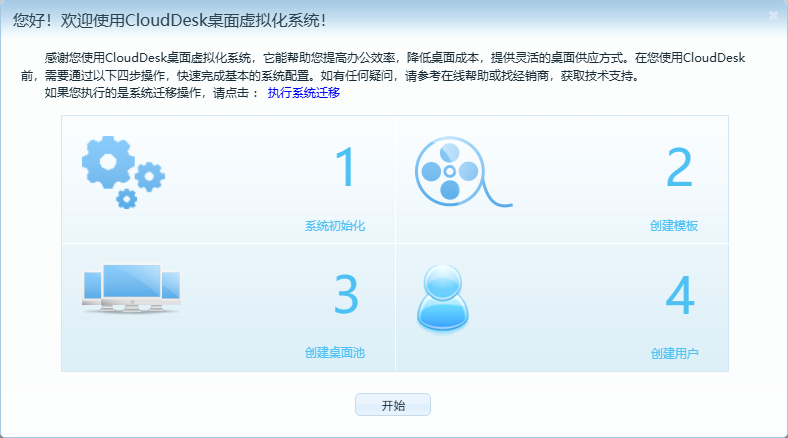
Task: Click the CloudDesk welcome title text
Action: tap(170, 21)
